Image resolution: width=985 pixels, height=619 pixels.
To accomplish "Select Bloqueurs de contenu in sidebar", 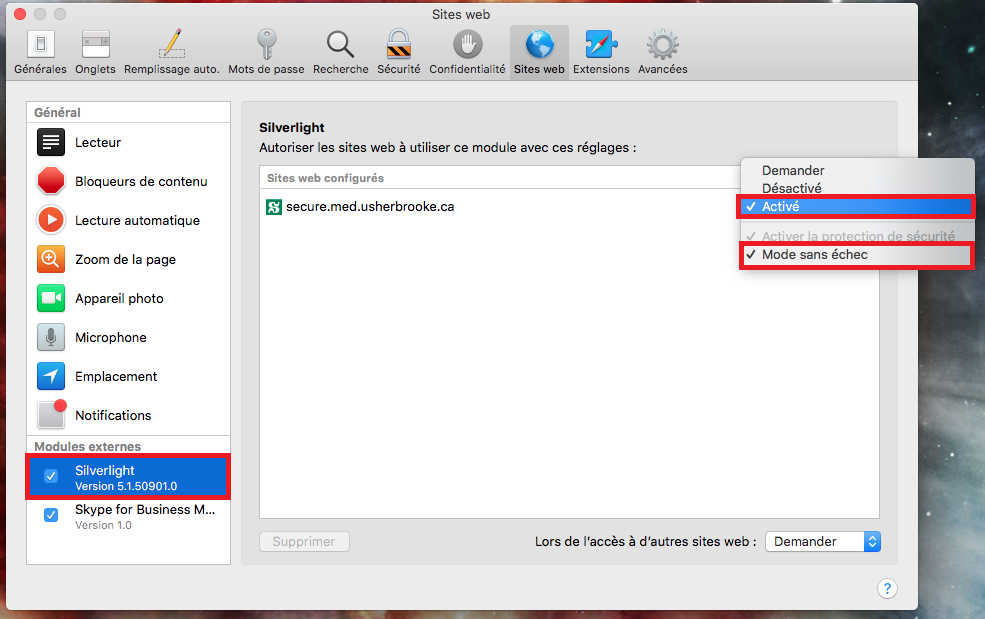I will [x=140, y=181].
